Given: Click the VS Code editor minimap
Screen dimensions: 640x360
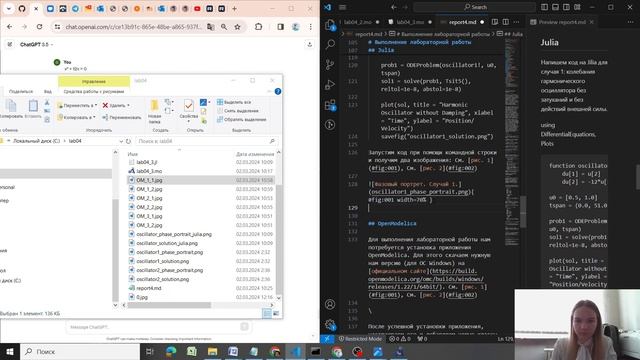Looking at the screenshot, I should pyautogui.click(x=512, y=143).
